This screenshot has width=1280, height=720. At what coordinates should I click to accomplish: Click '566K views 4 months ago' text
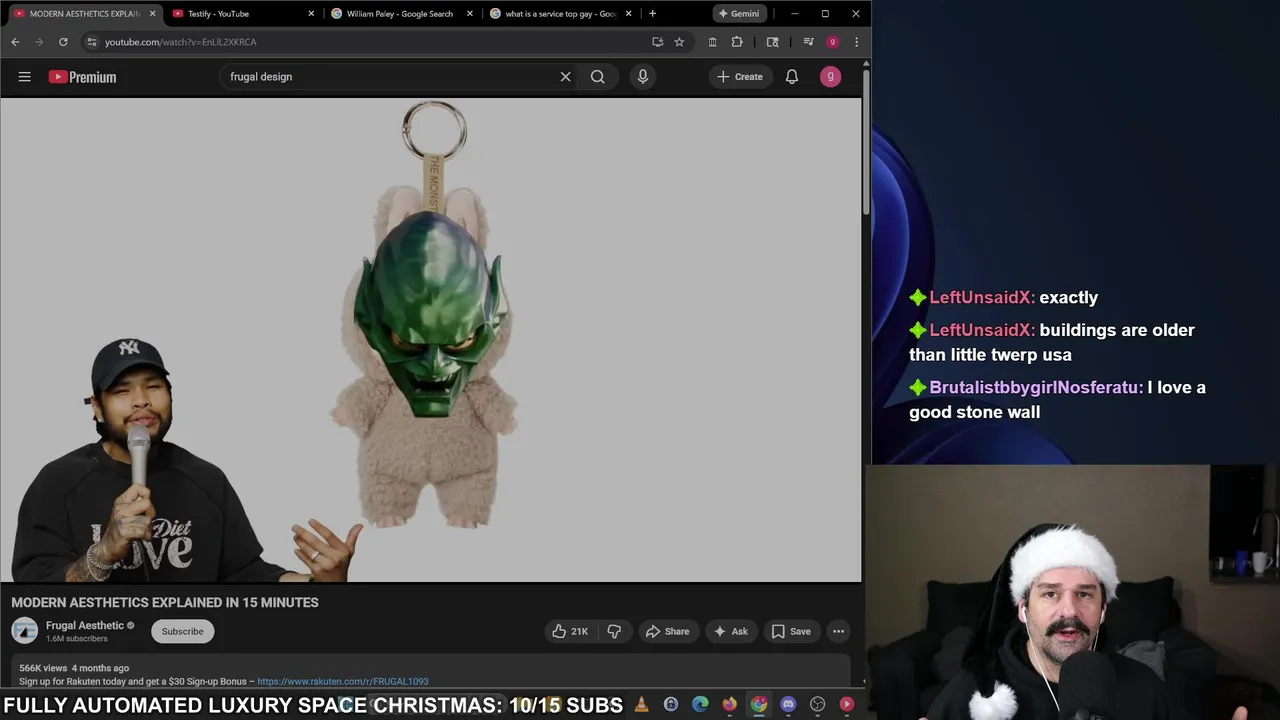tap(74, 668)
